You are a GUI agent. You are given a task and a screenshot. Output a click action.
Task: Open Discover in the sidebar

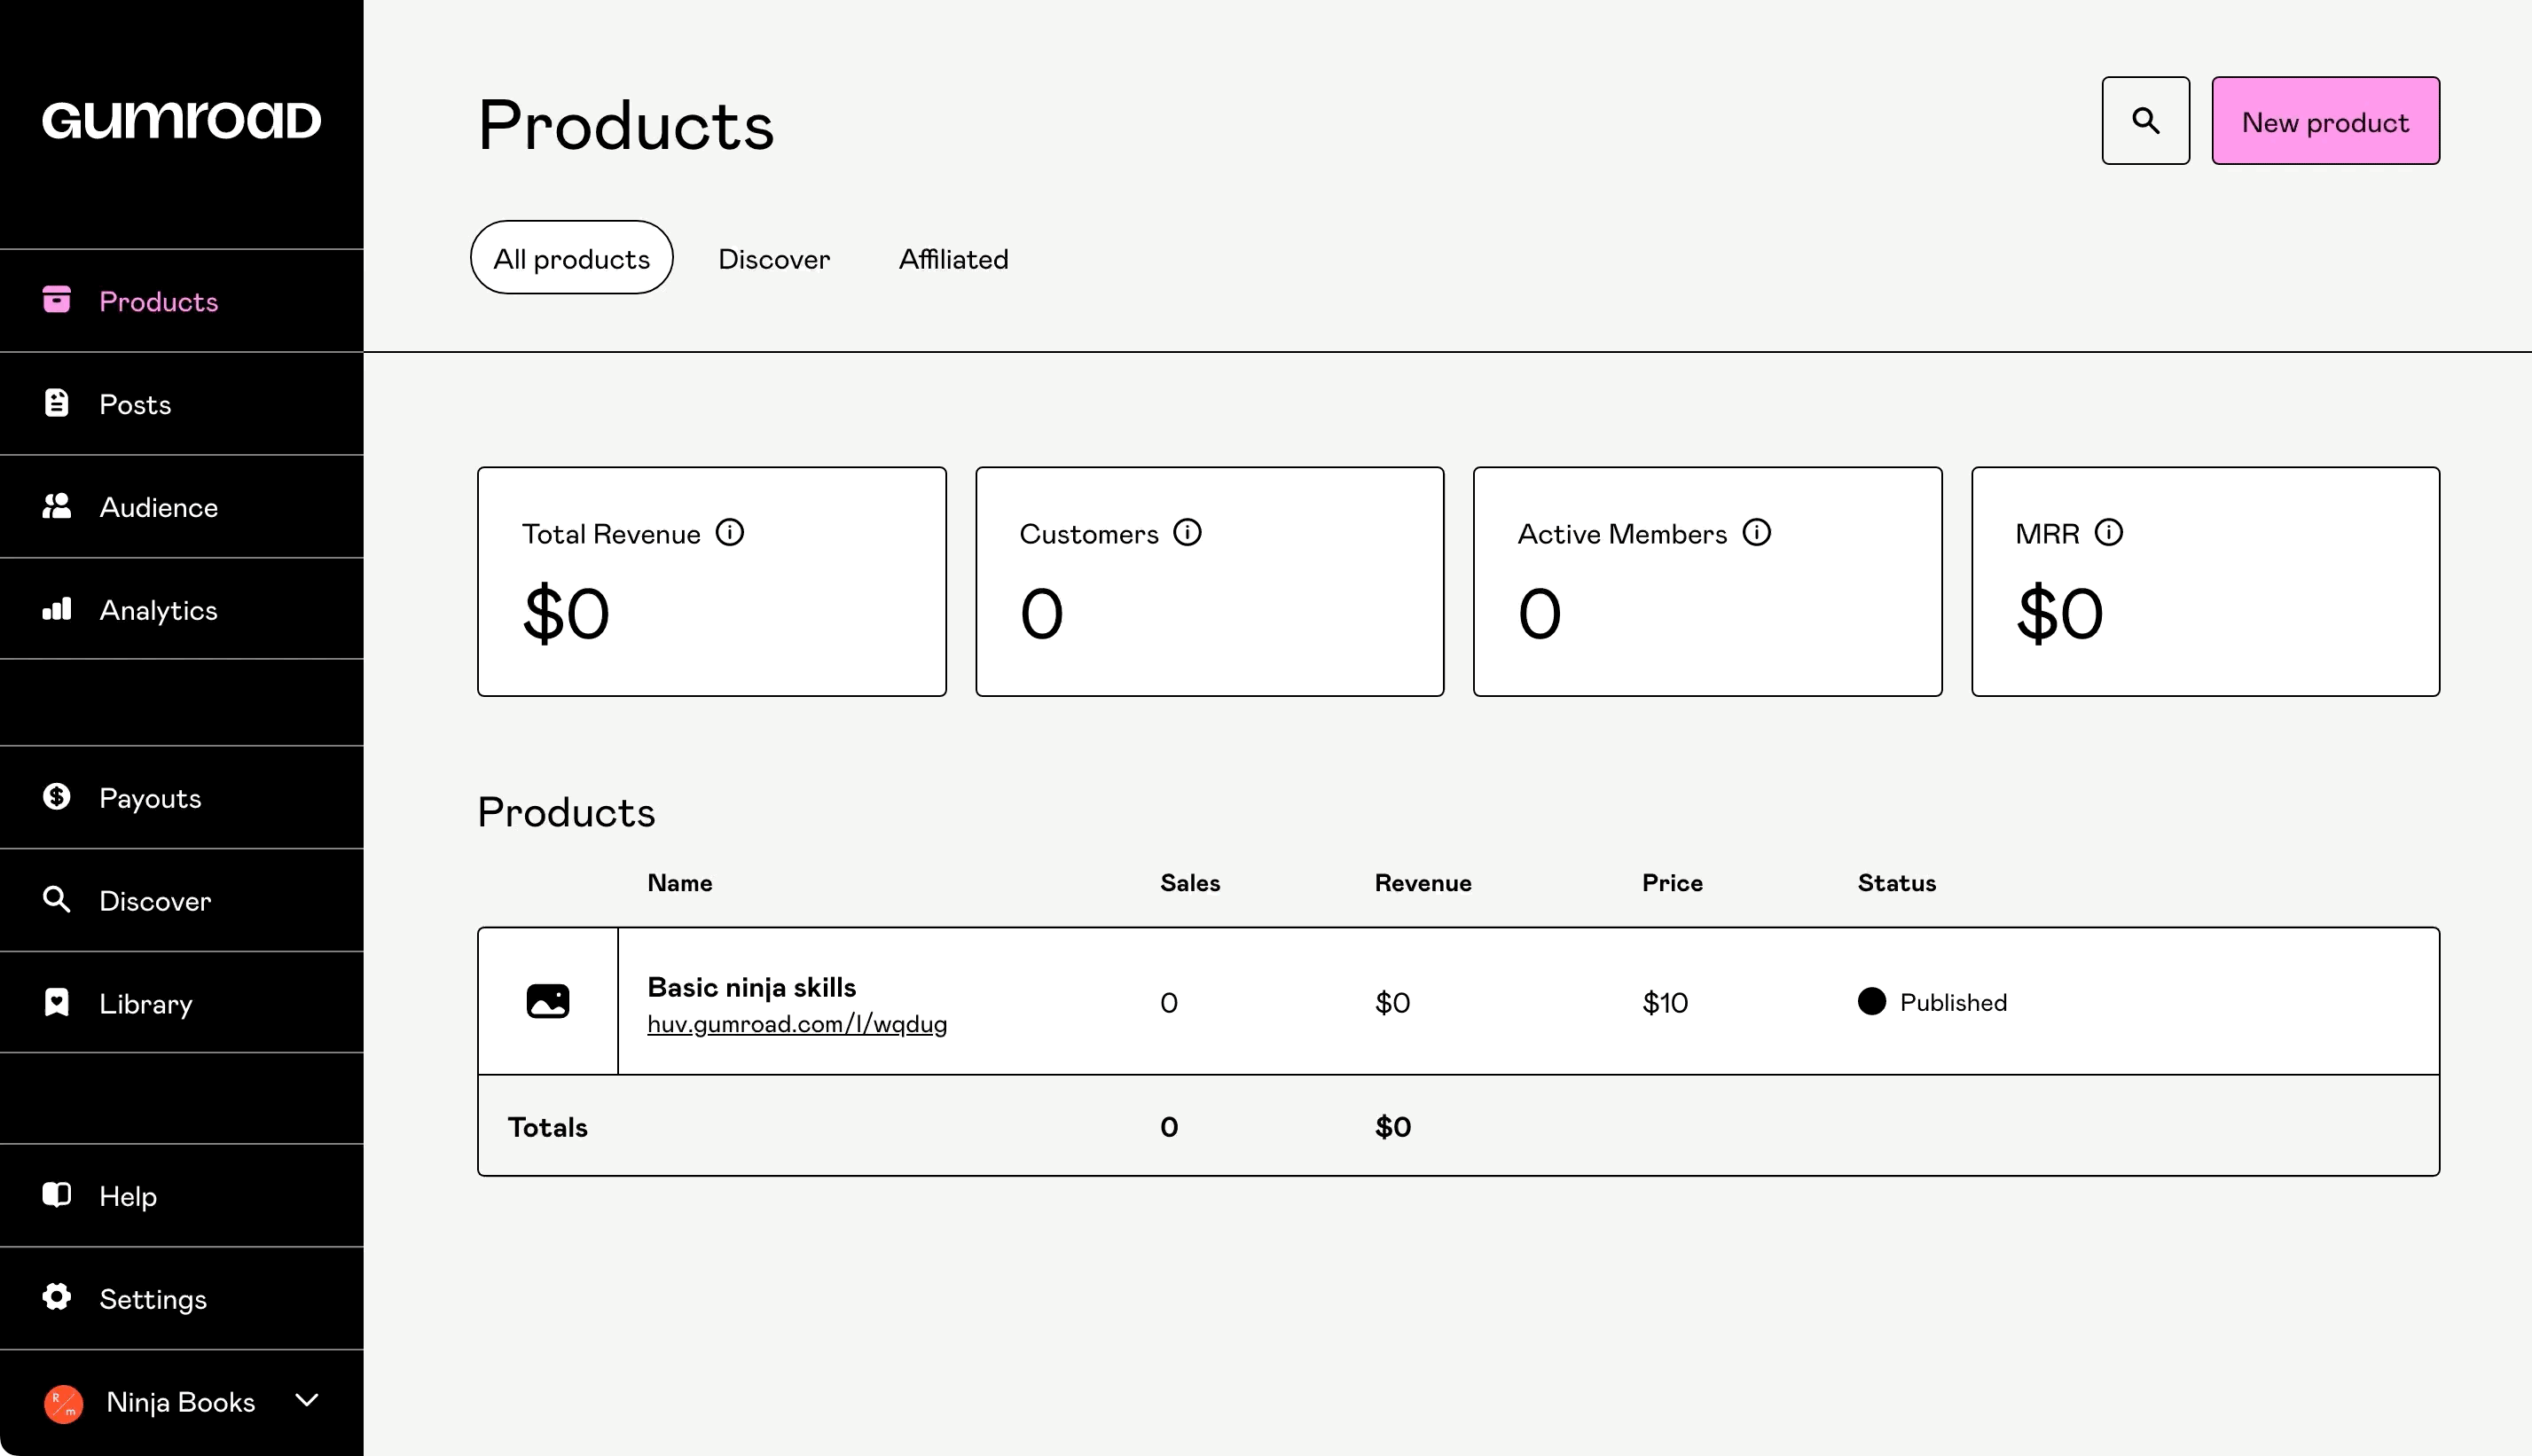pyautogui.click(x=182, y=901)
